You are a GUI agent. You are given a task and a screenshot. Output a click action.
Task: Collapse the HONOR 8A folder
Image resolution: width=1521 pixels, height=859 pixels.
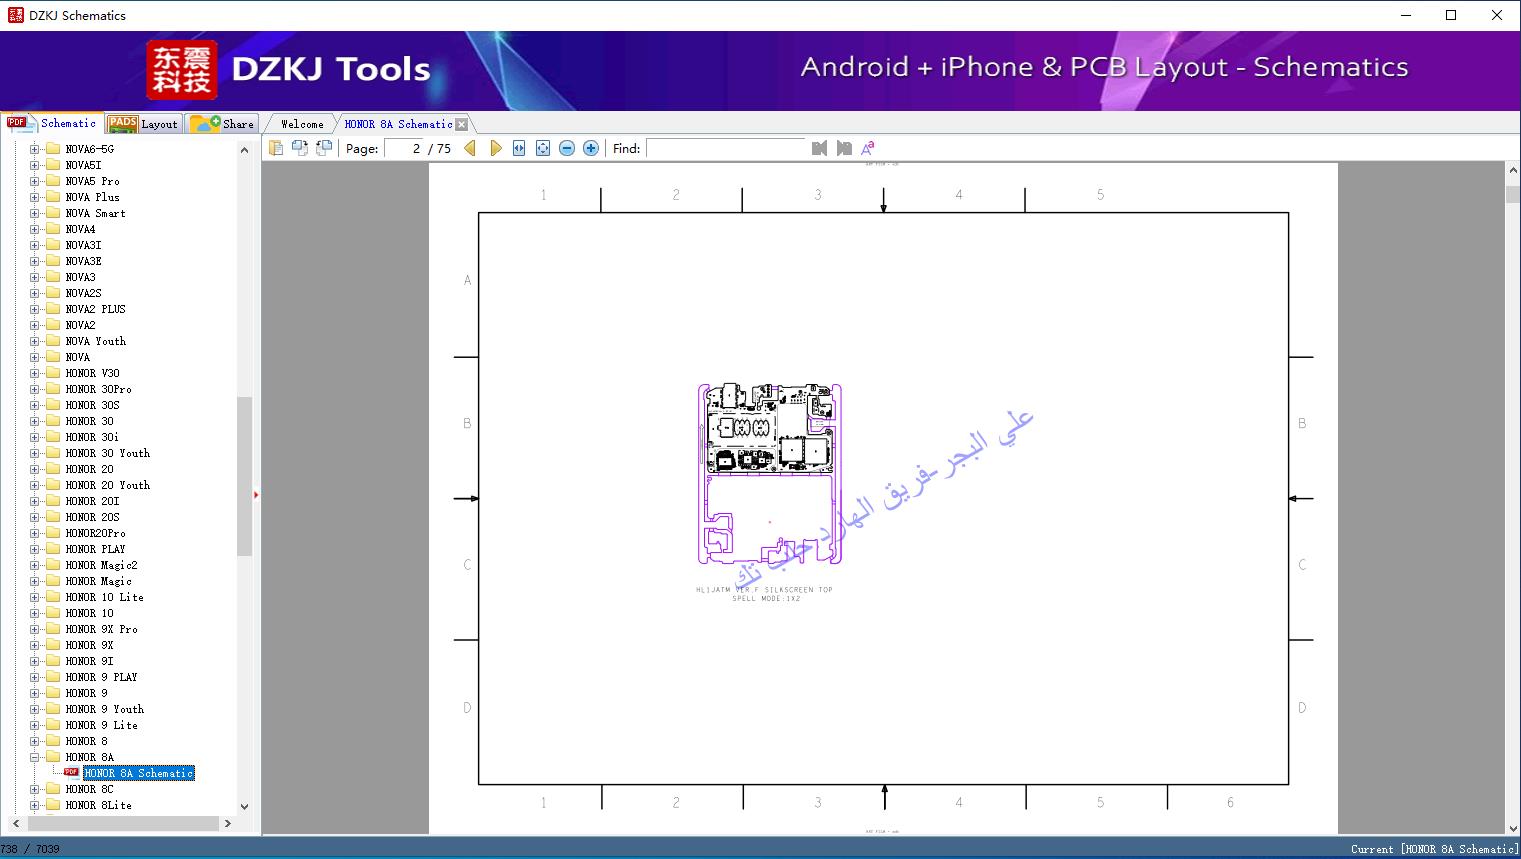point(35,757)
